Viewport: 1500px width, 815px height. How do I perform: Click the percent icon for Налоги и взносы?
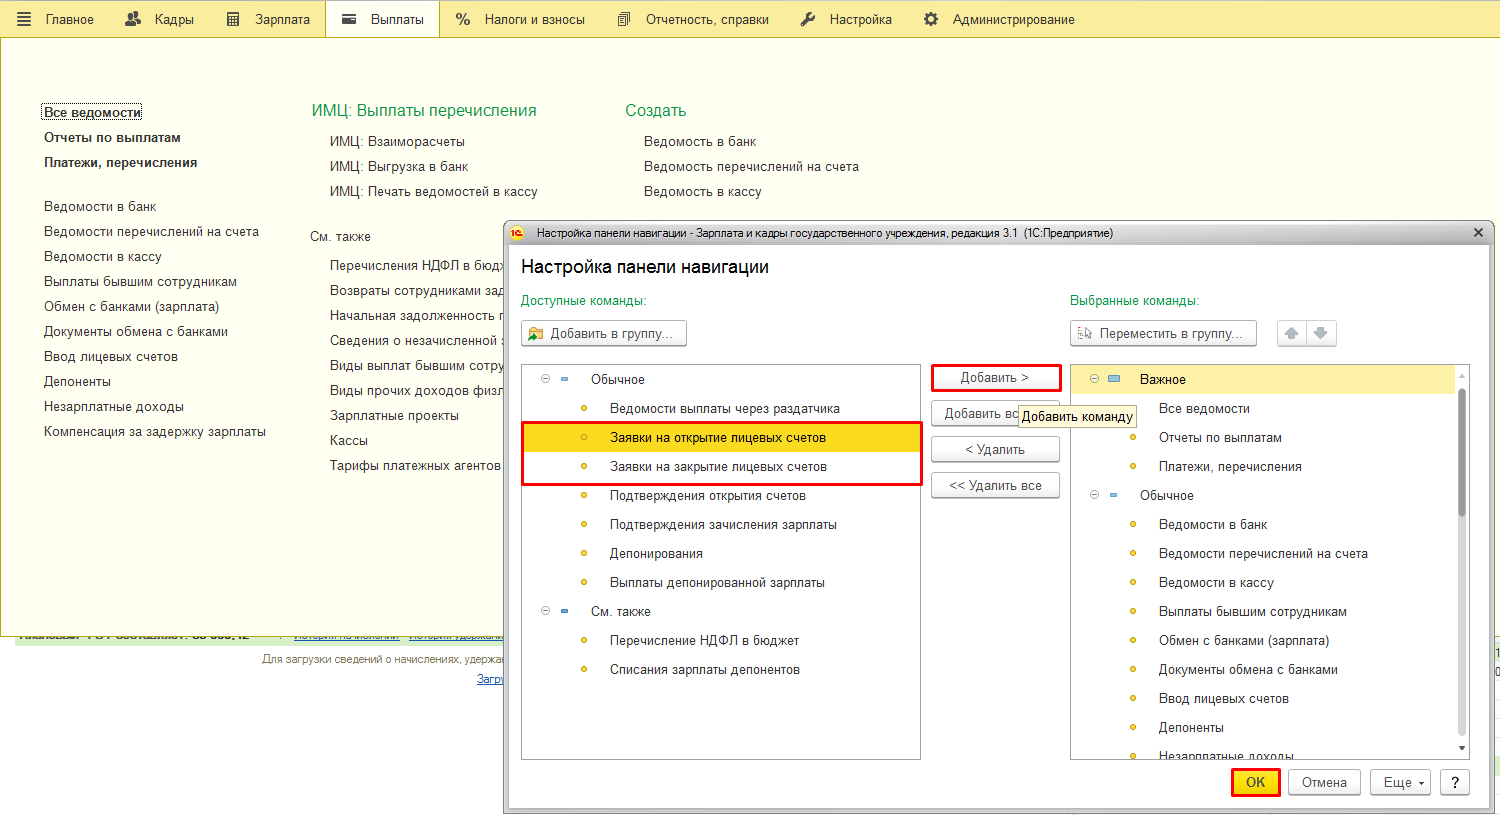pos(463,19)
